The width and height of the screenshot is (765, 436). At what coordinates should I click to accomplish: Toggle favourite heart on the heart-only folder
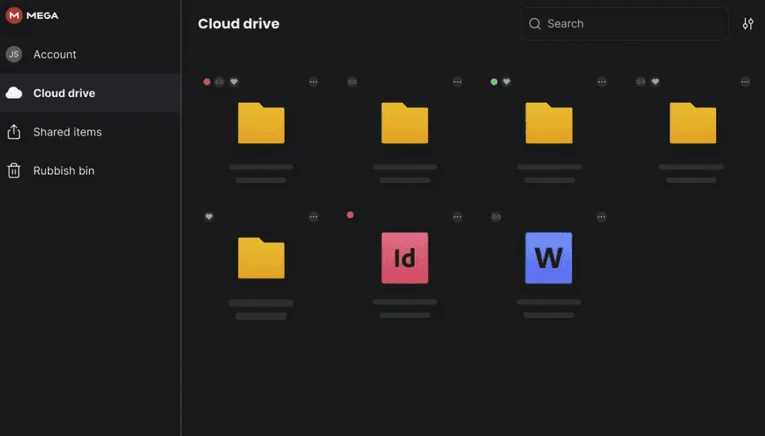[209, 217]
